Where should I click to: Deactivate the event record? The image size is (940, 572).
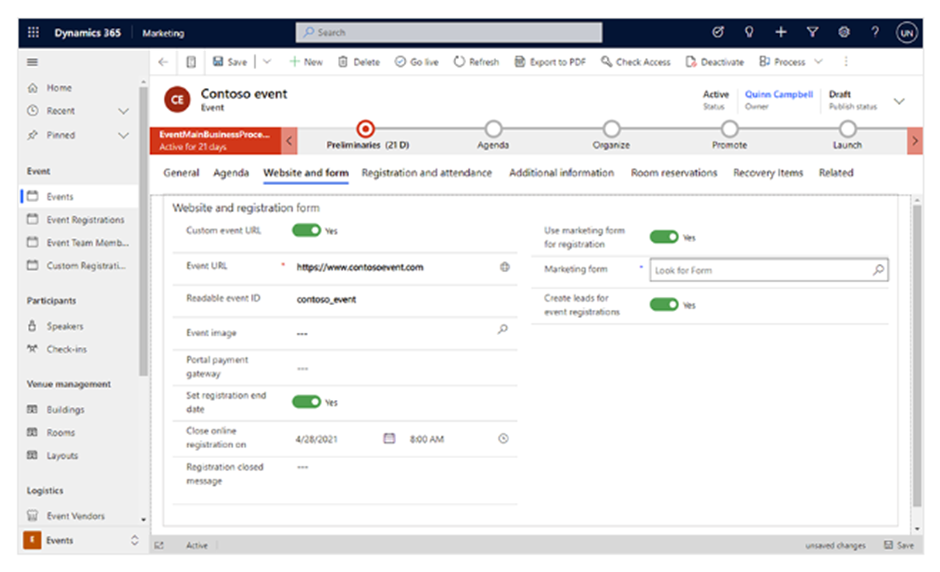click(x=715, y=62)
